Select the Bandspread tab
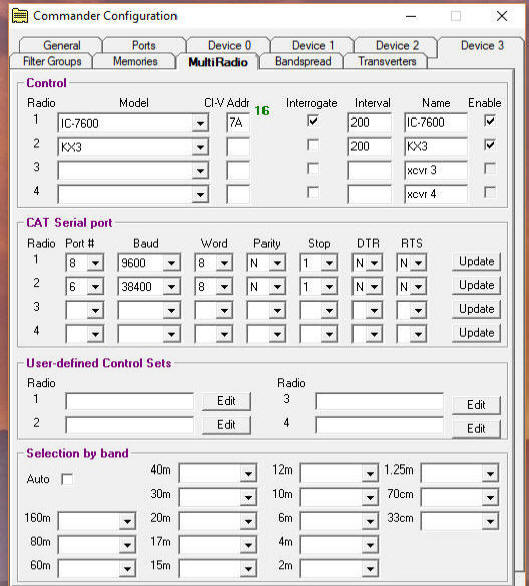The image size is (529, 586). tap(303, 61)
